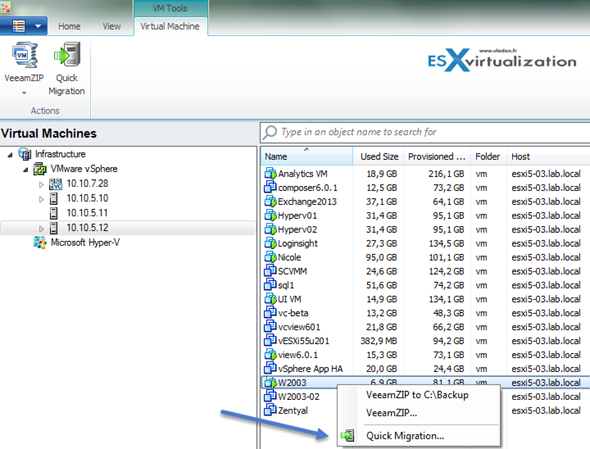The image size is (590, 449).
Task: Click the W2003-02 VM icon
Action: tap(270, 396)
